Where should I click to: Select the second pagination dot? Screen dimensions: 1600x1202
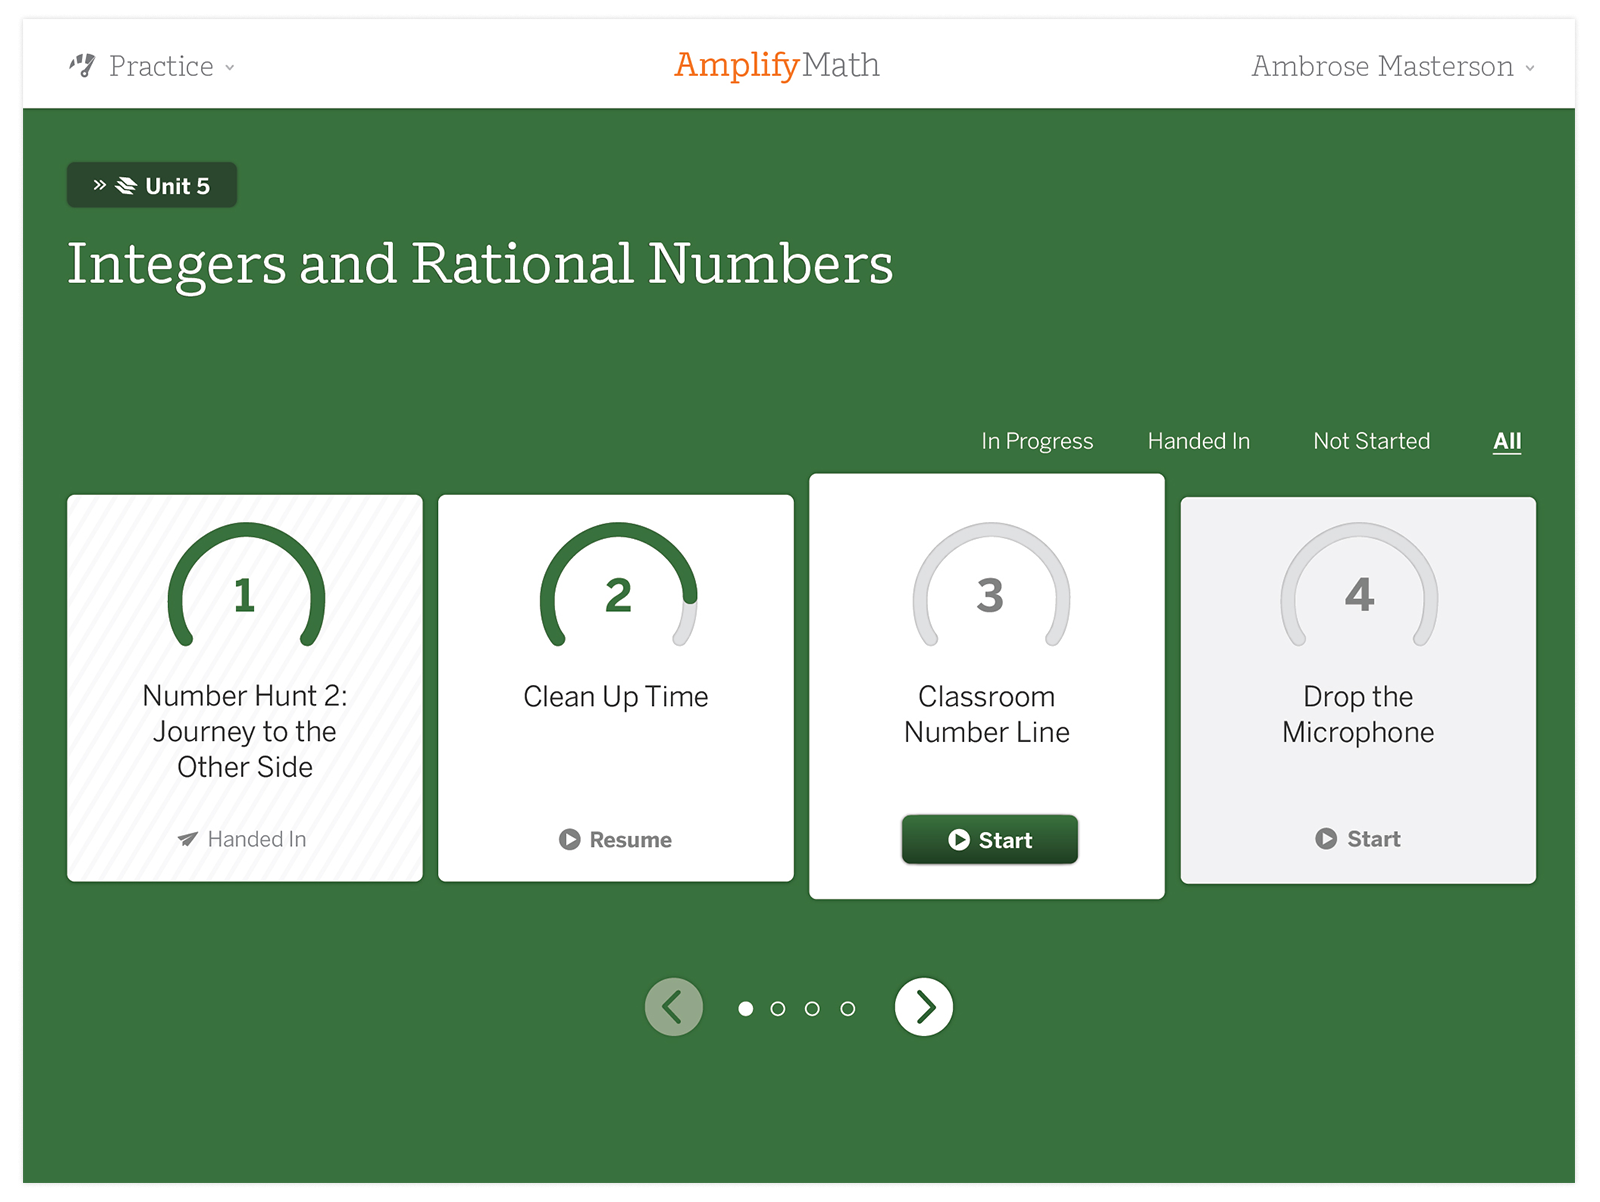pos(778,1009)
